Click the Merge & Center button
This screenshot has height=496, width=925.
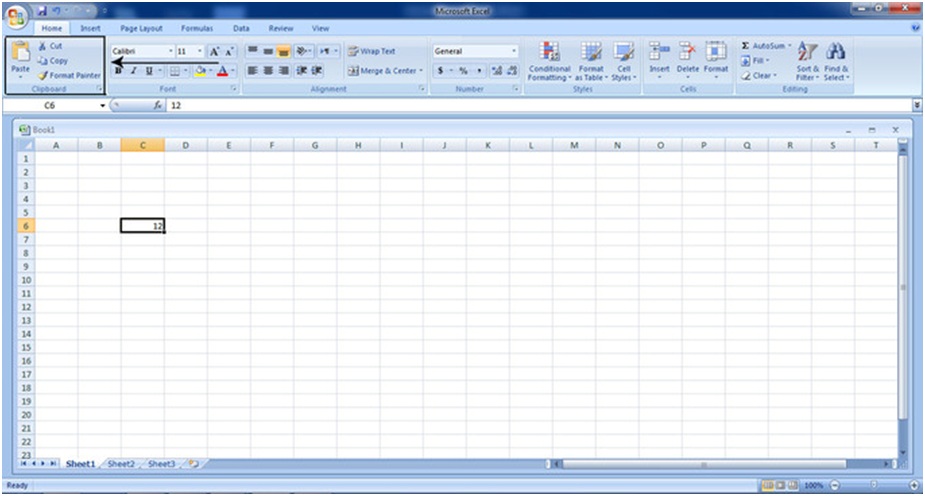coord(384,71)
